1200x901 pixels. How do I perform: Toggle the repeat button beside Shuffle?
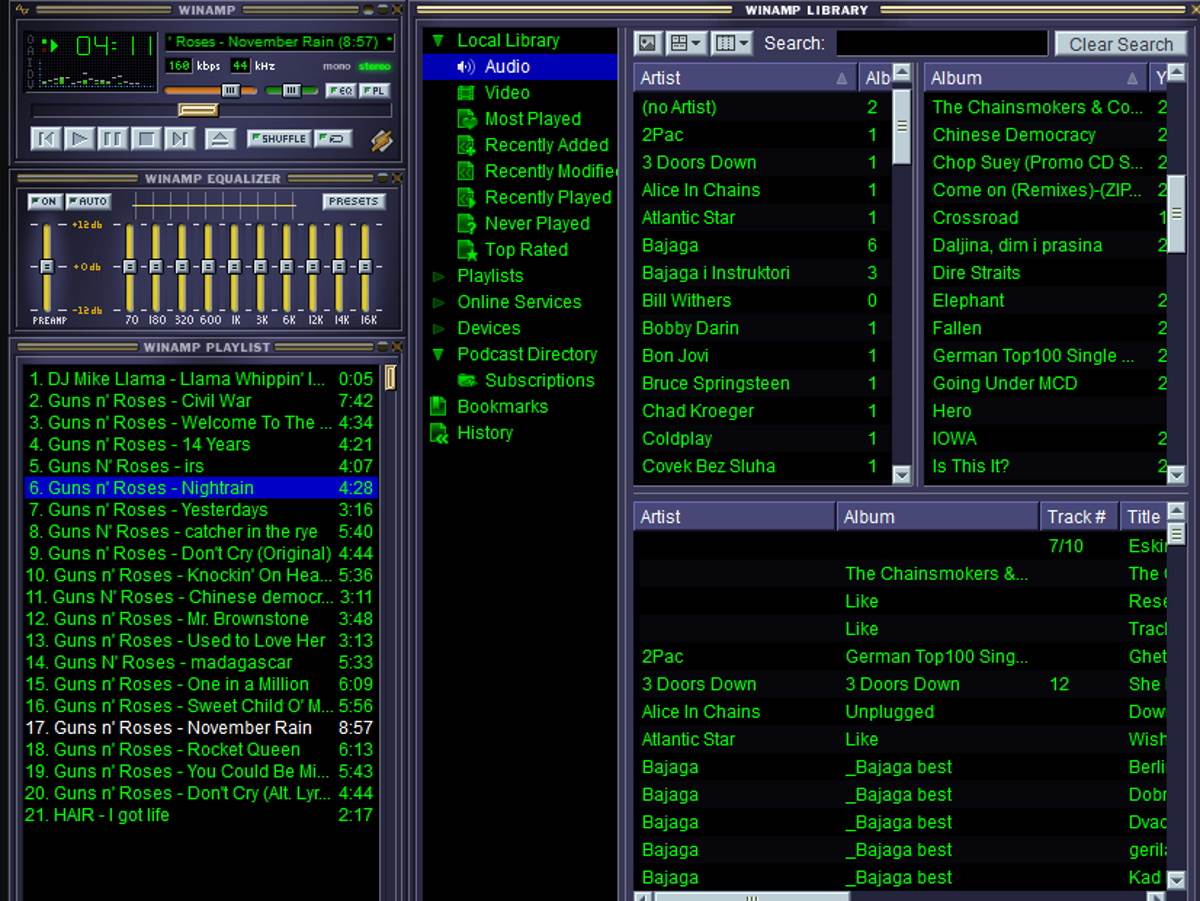pos(333,139)
